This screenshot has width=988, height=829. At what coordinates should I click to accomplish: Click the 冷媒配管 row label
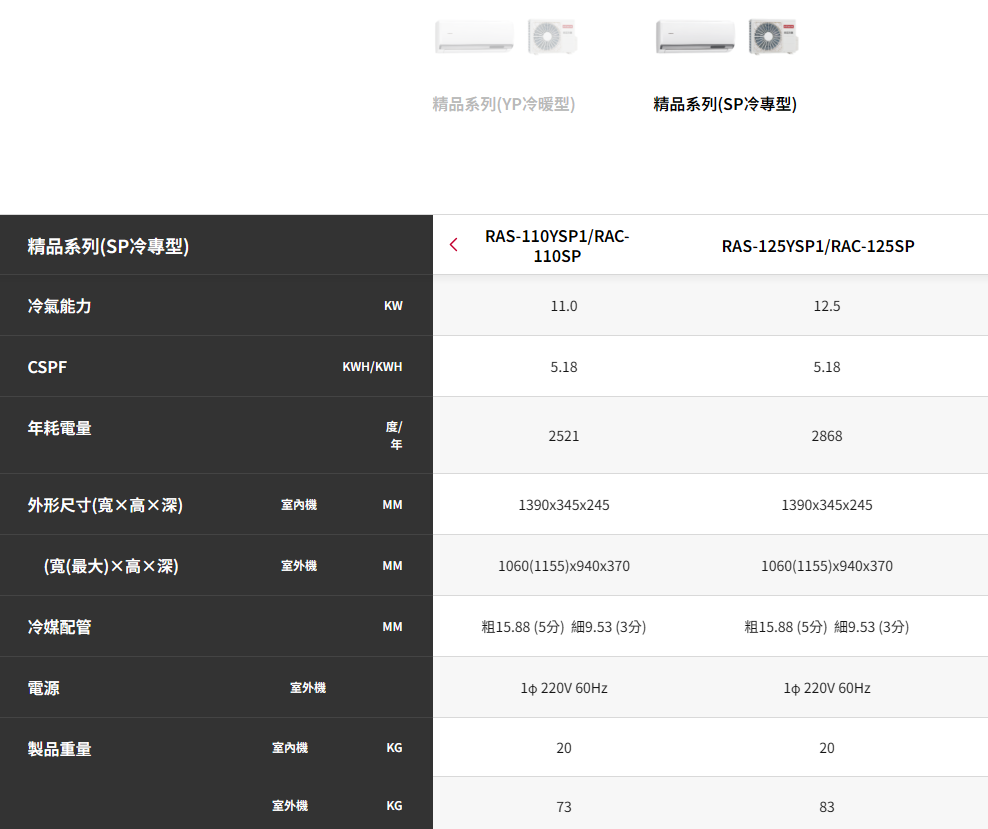click(59, 627)
